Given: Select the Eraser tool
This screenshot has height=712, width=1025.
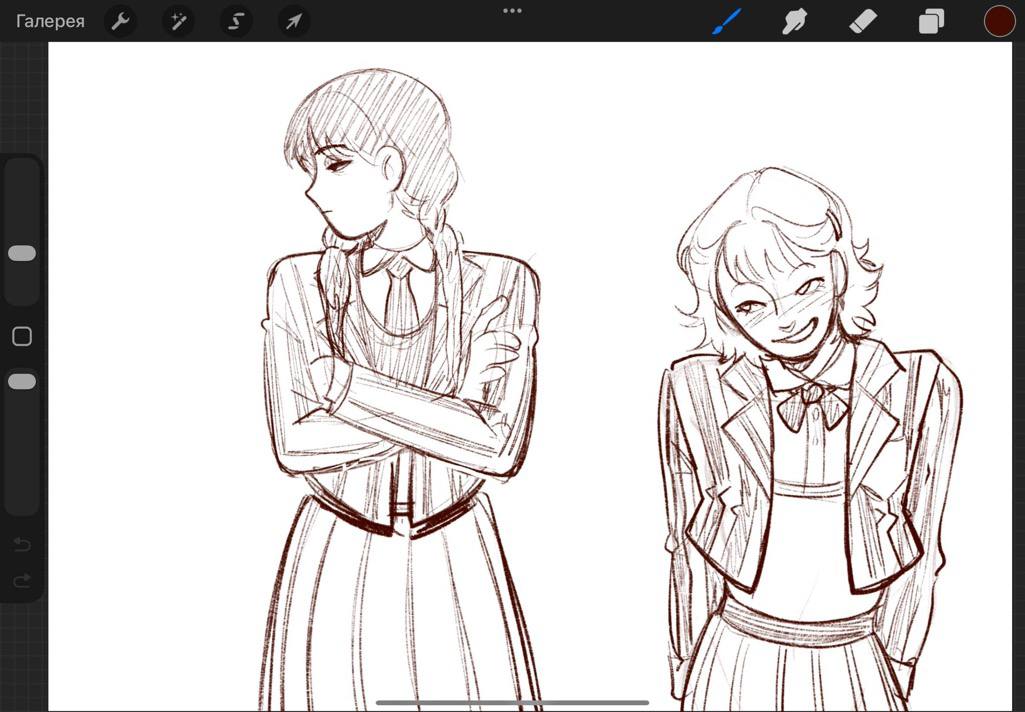Looking at the screenshot, I should 863,22.
